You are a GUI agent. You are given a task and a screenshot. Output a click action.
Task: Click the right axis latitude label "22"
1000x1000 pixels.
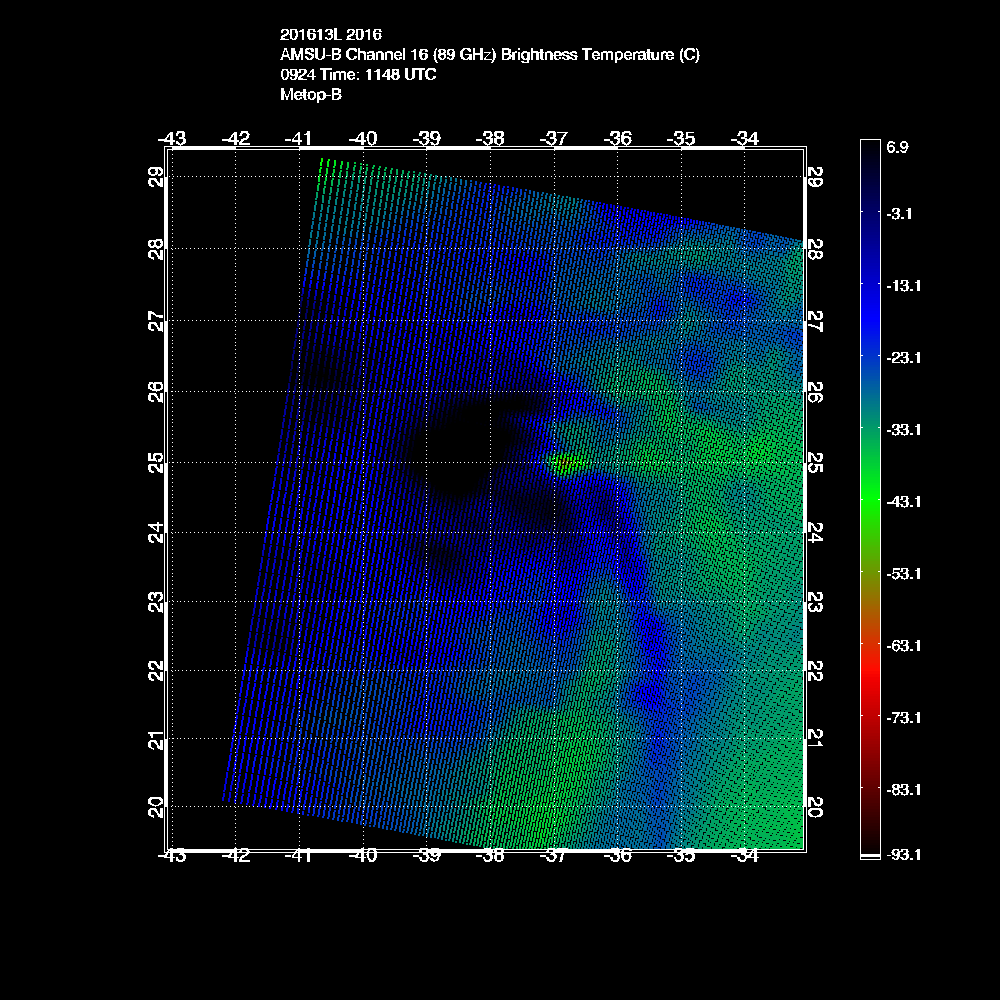pos(816,671)
